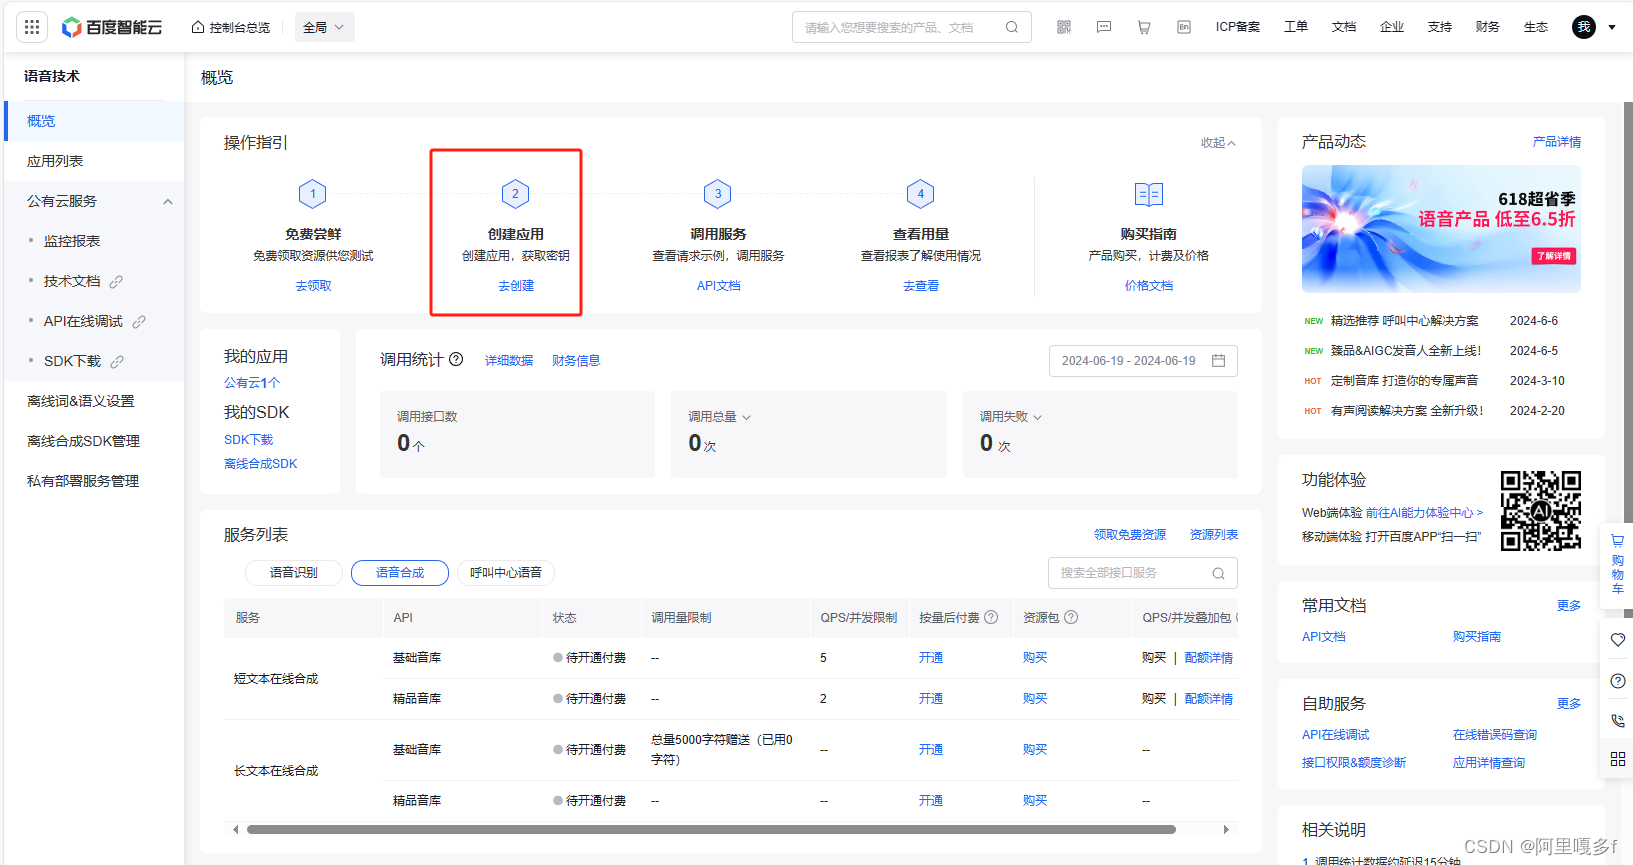
Task: Click the search magnifier icon in top bar
Action: click(1012, 27)
